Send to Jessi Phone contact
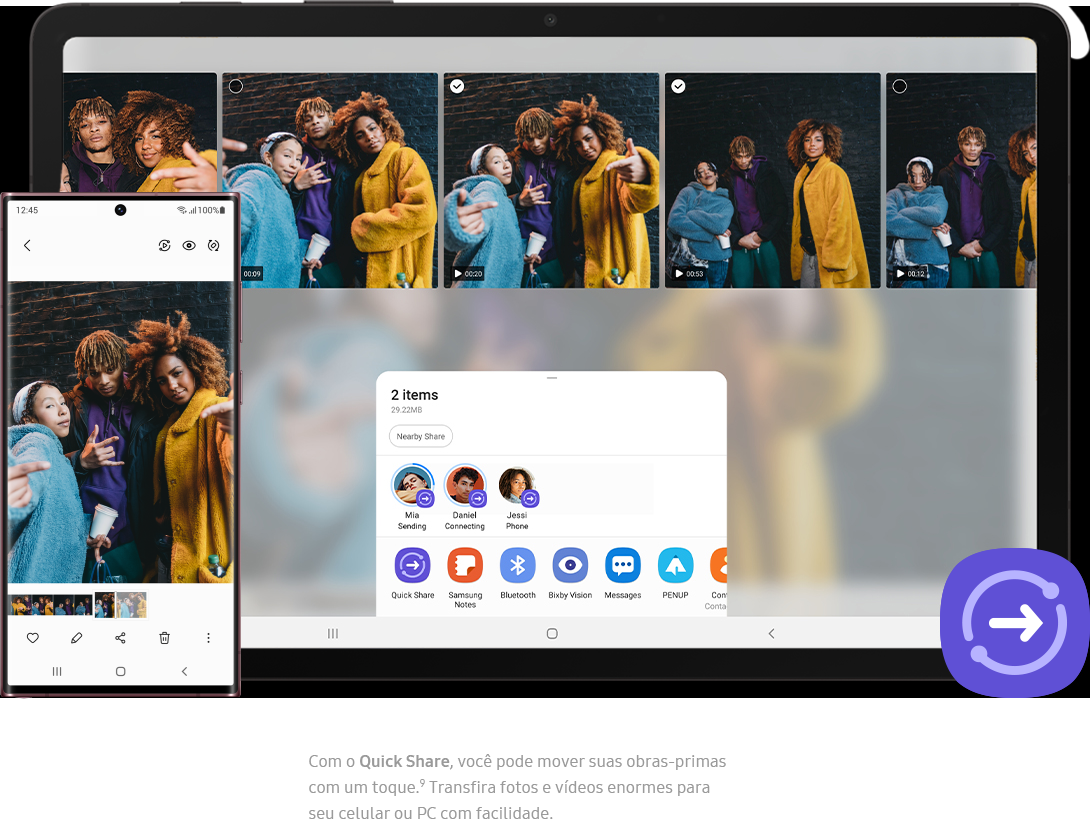The image size is (1090, 819). coord(517,486)
